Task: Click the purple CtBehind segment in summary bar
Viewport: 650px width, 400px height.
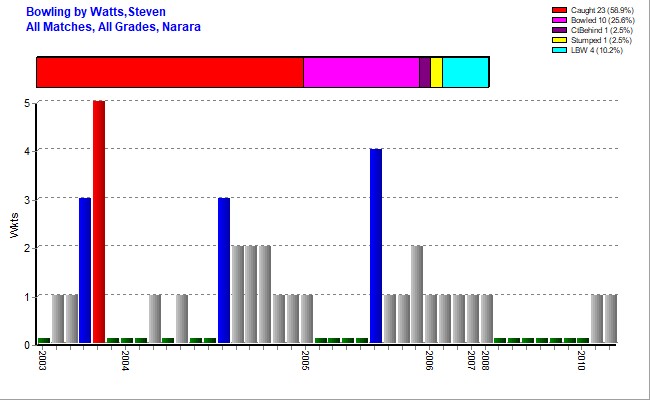Action: click(x=424, y=72)
